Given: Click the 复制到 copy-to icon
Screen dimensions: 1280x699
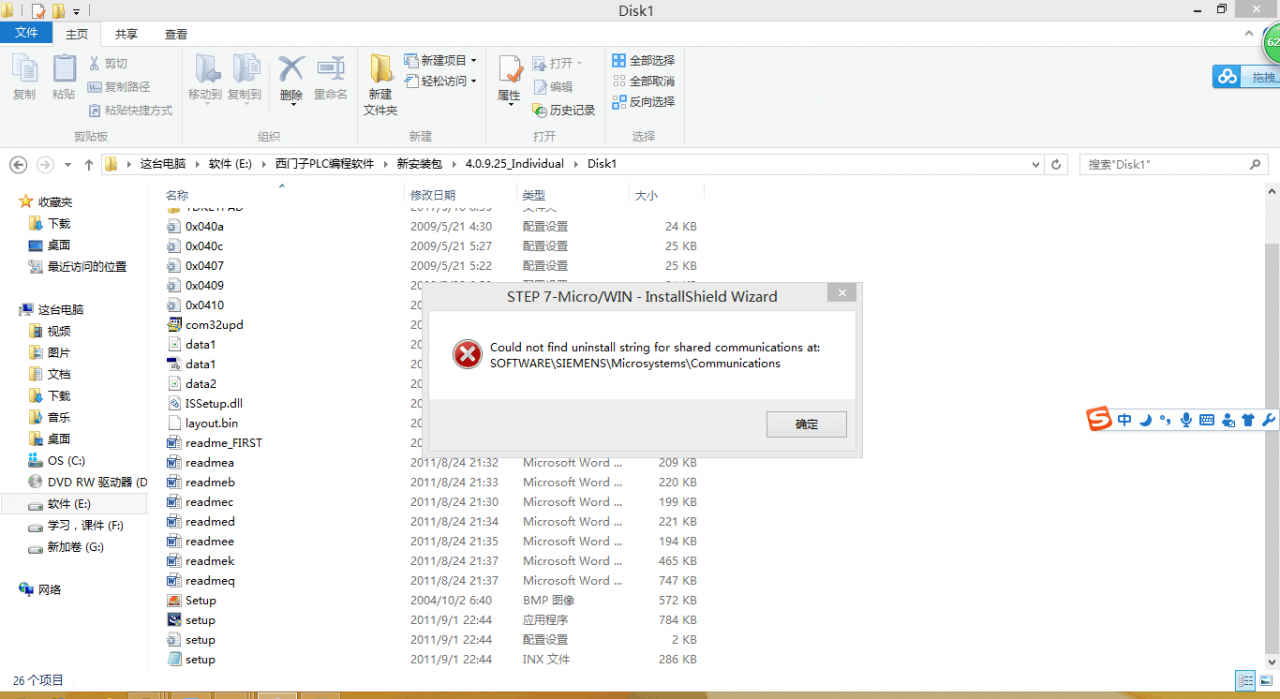Looking at the screenshot, I should 245,77.
